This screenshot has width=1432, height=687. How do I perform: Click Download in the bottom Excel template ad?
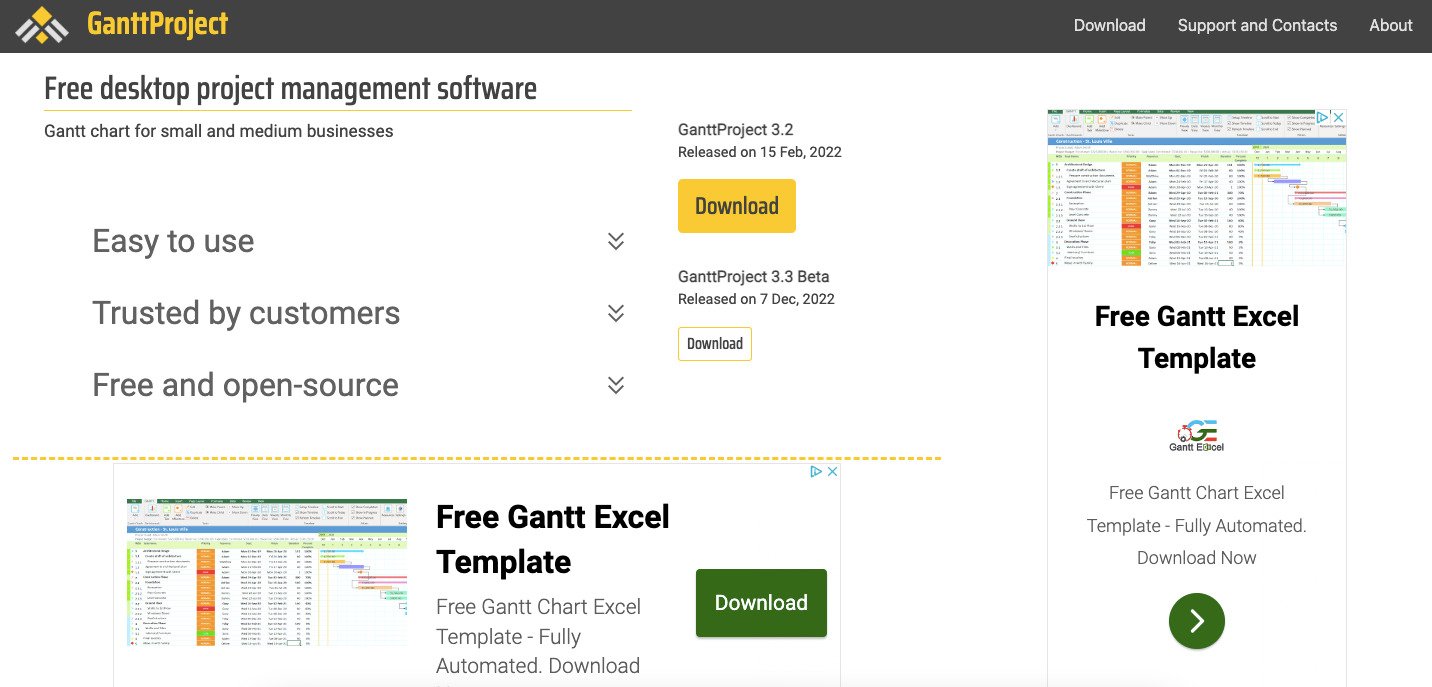click(x=761, y=602)
